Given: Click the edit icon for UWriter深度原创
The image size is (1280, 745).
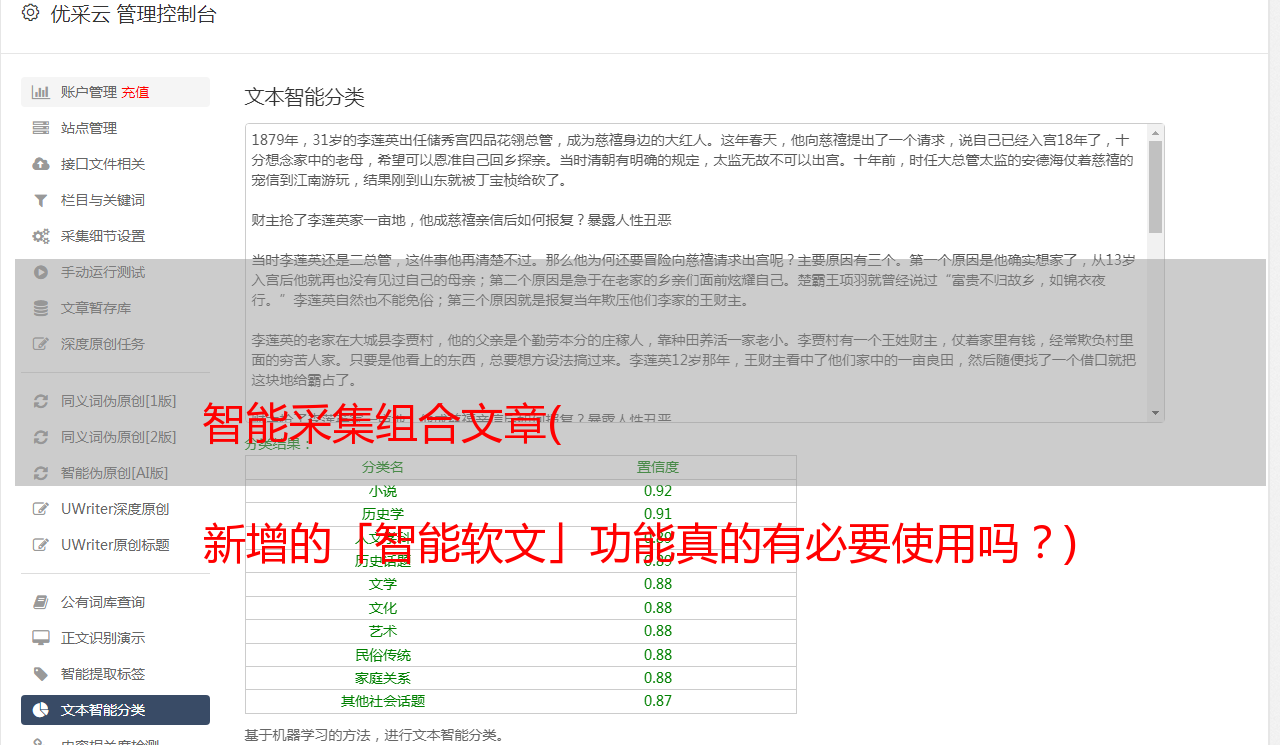Looking at the screenshot, I should click(x=41, y=509).
